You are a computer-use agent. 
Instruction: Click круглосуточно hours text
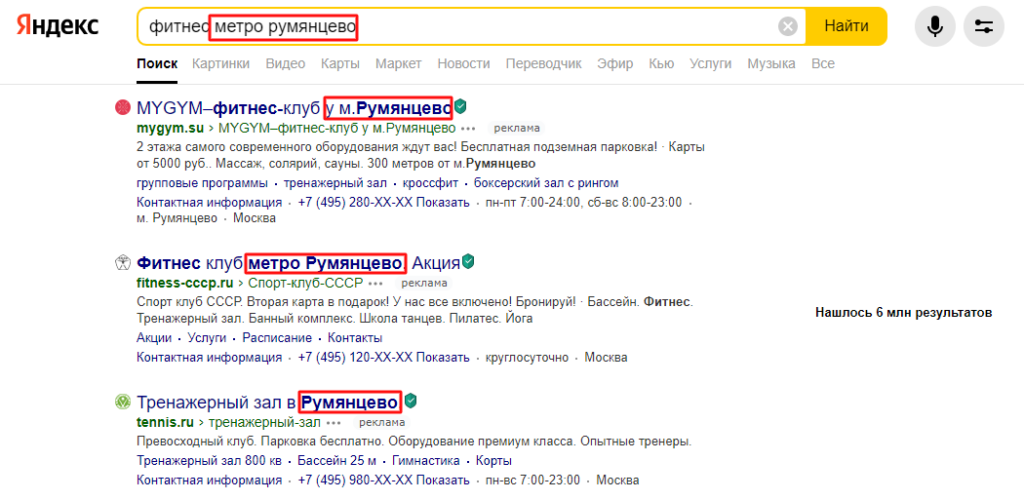tap(526, 358)
